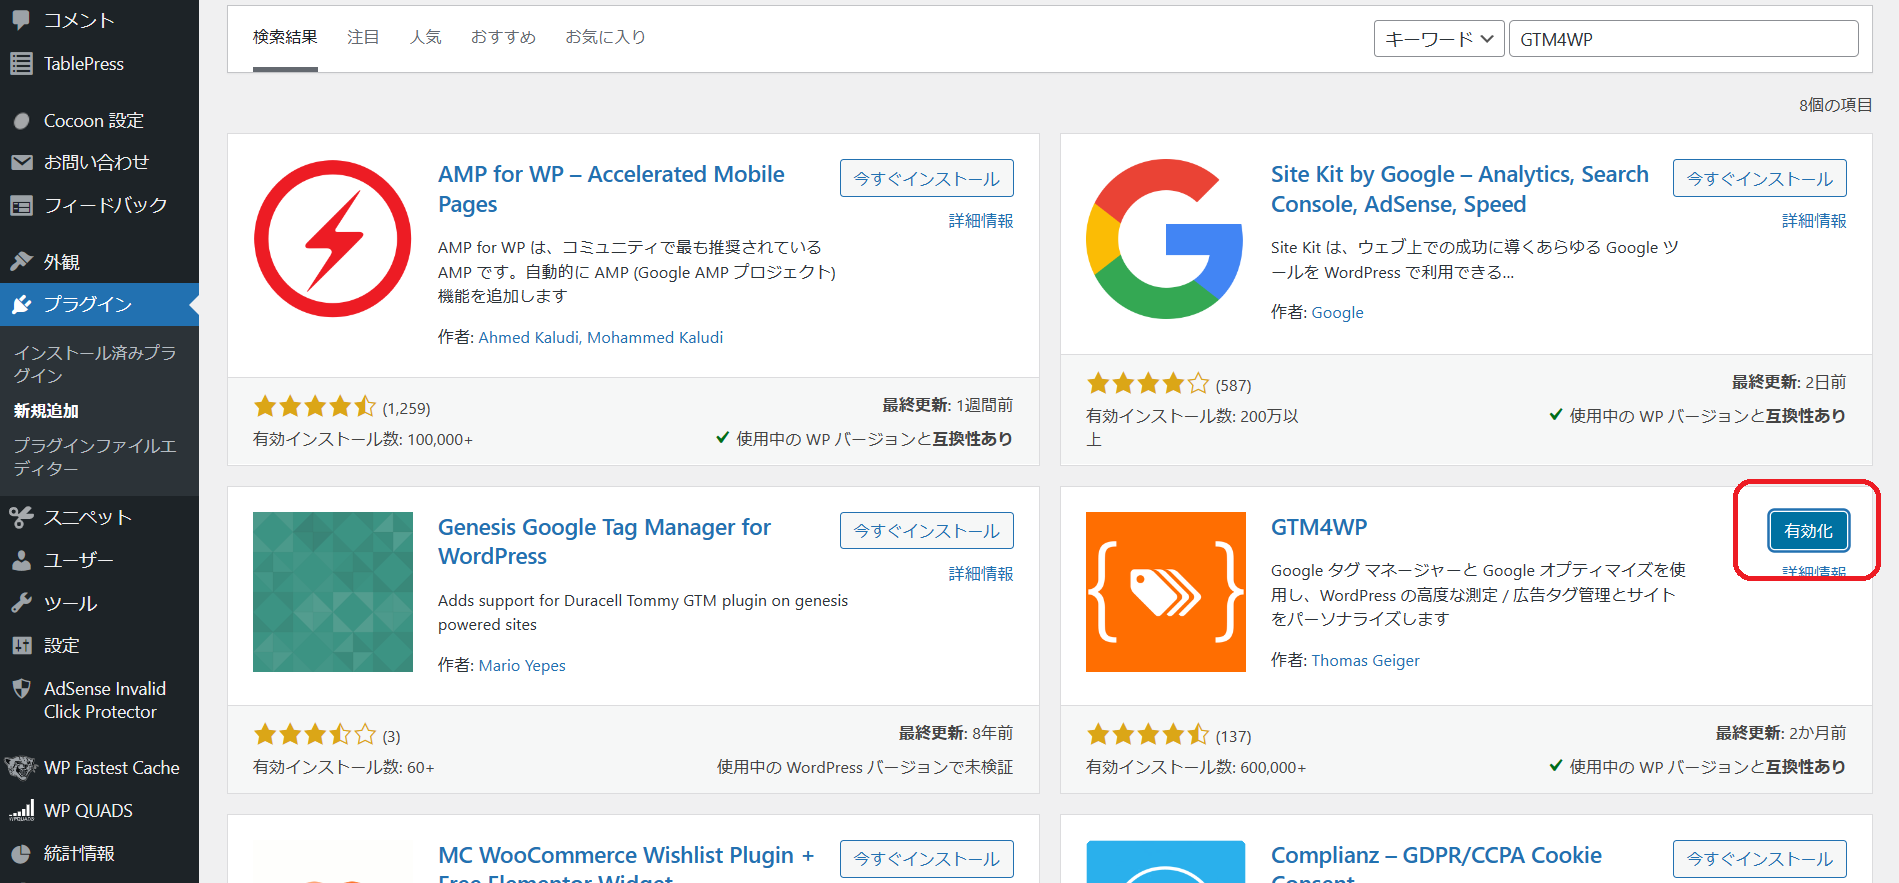Open the Google author link

pos(1337,313)
